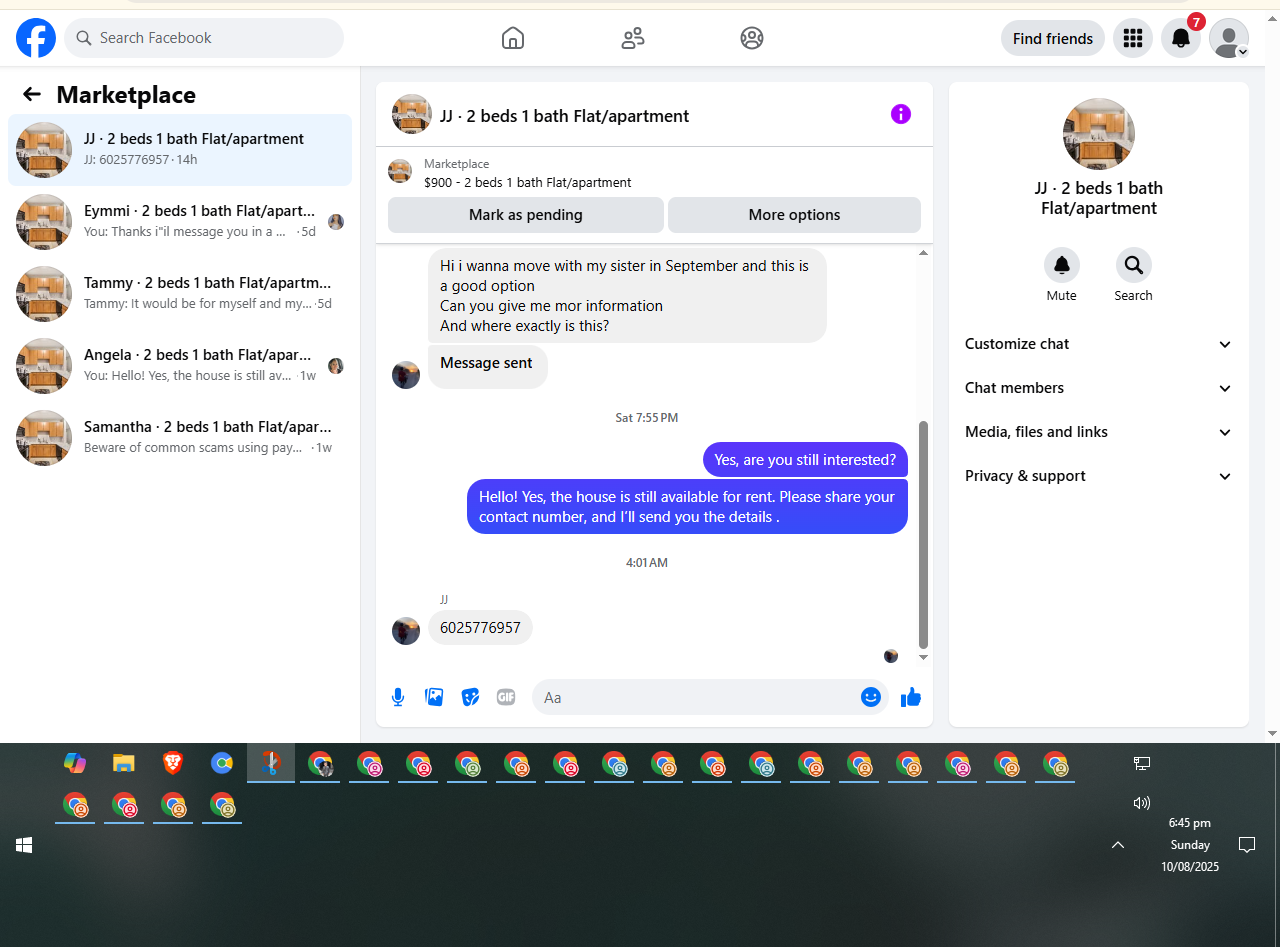The width and height of the screenshot is (1280, 947).
Task: Choose a sticker using sticker icon
Action: tap(470, 697)
